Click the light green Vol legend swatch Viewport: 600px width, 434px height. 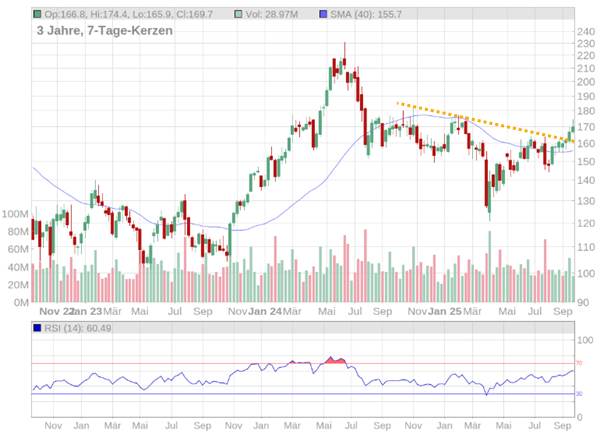(238, 15)
